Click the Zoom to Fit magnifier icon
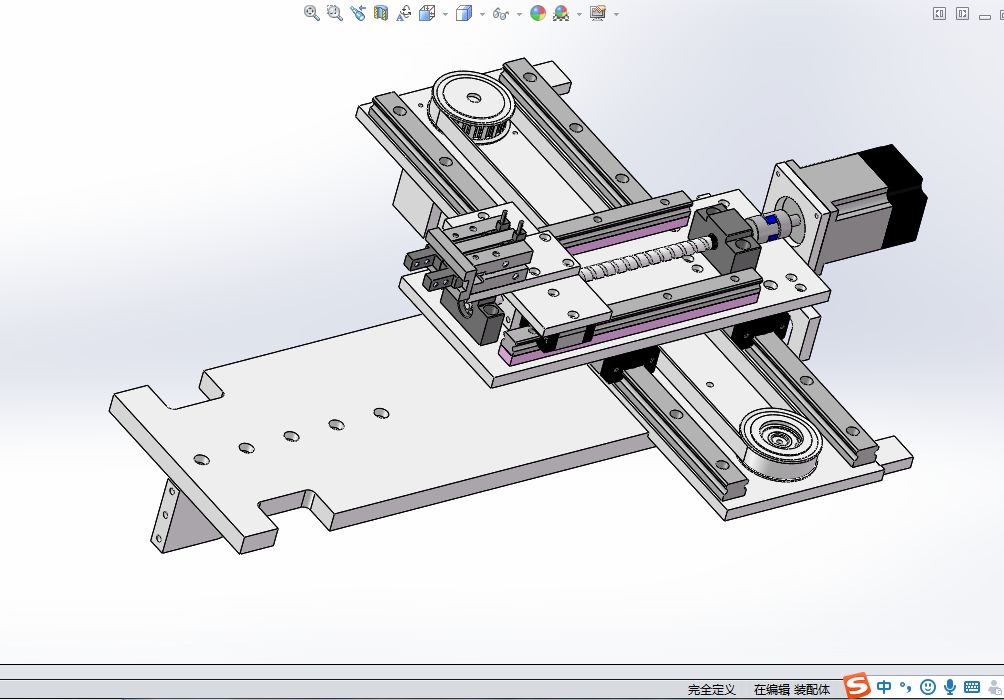The width and height of the screenshot is (1004, 700). [x=311, y=13]
